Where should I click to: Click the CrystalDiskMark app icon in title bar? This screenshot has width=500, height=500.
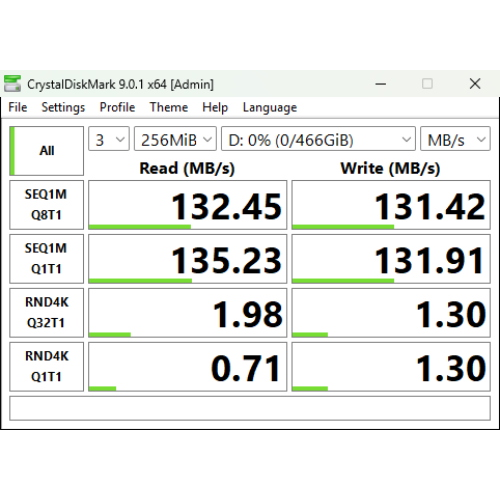pyautogui.click(x=12, y=83)
